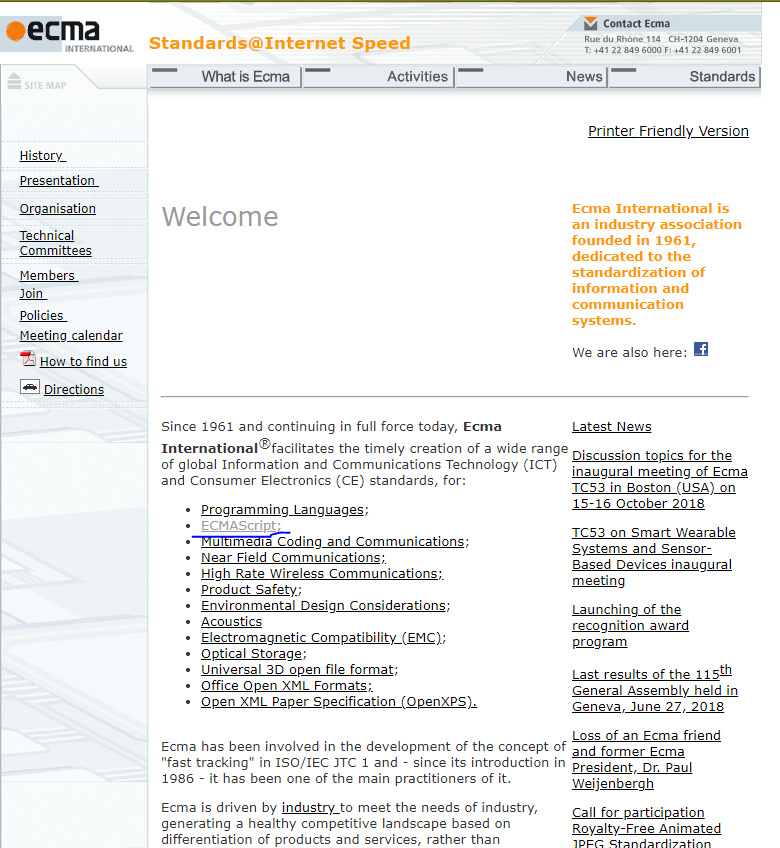780x848 pixels.
Task: Open Office Open XML Formats link
Action: 285,686
